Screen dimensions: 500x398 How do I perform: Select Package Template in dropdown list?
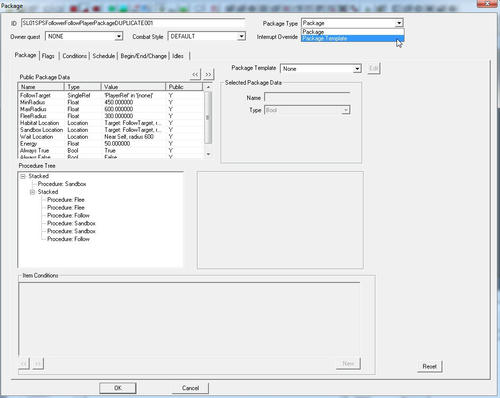[352, 38]
